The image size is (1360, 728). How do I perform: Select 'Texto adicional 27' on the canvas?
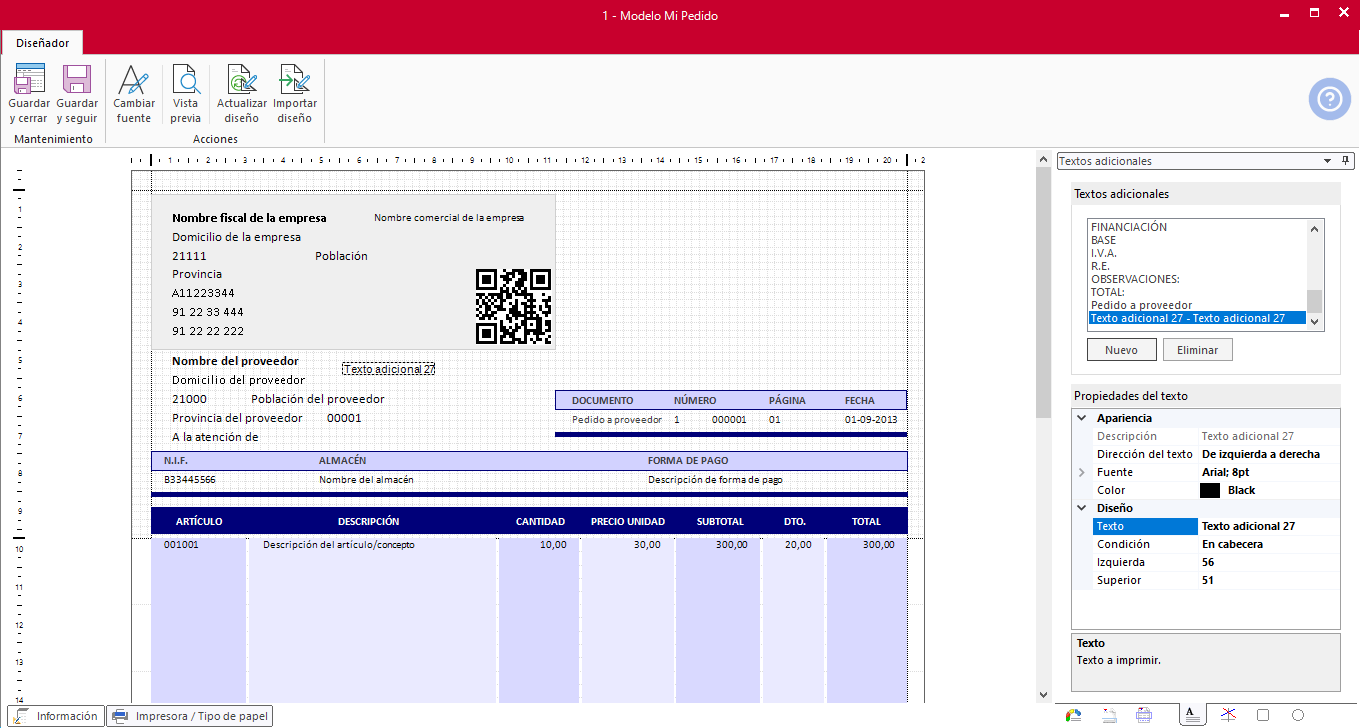[x=388, y=369]
